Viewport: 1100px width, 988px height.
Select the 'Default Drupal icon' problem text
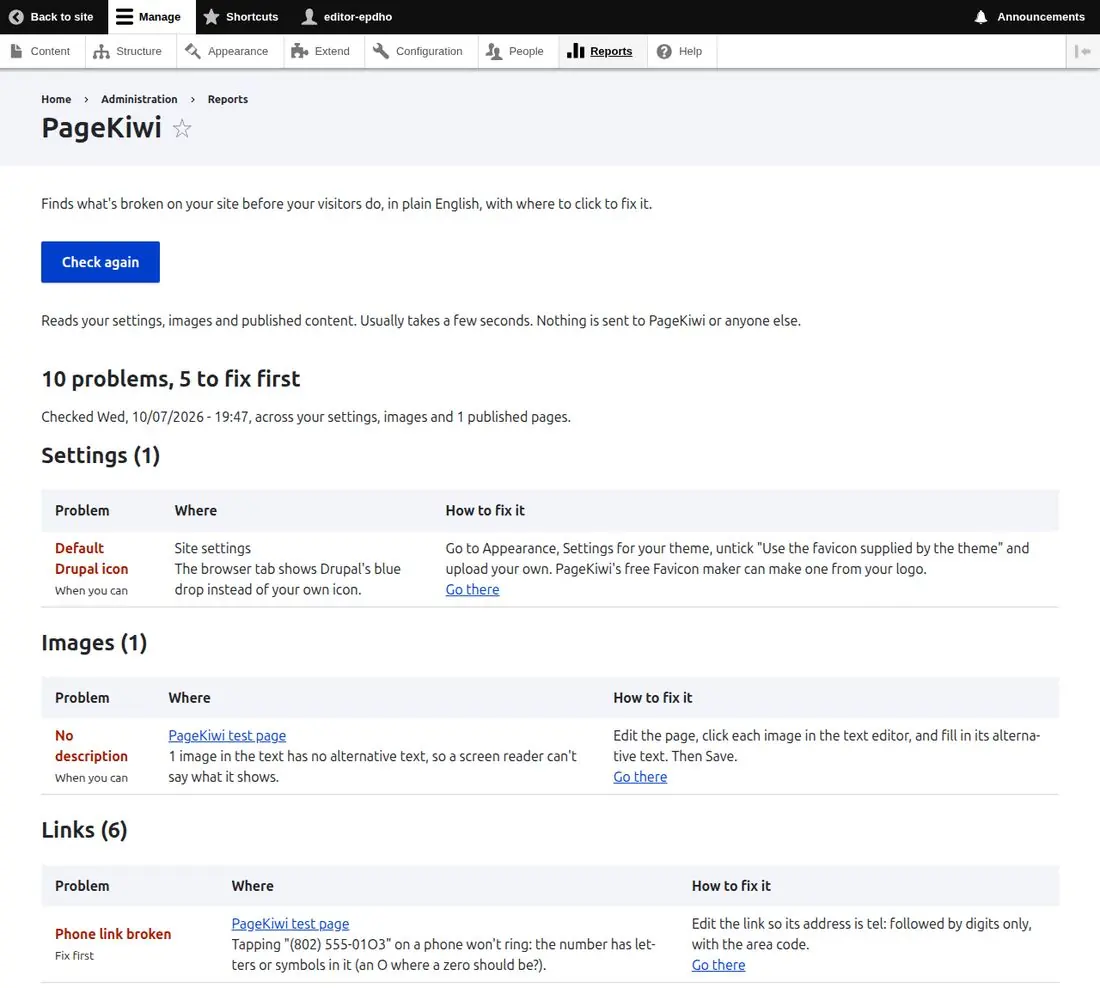pyautogui.click(x=91, y=559)
